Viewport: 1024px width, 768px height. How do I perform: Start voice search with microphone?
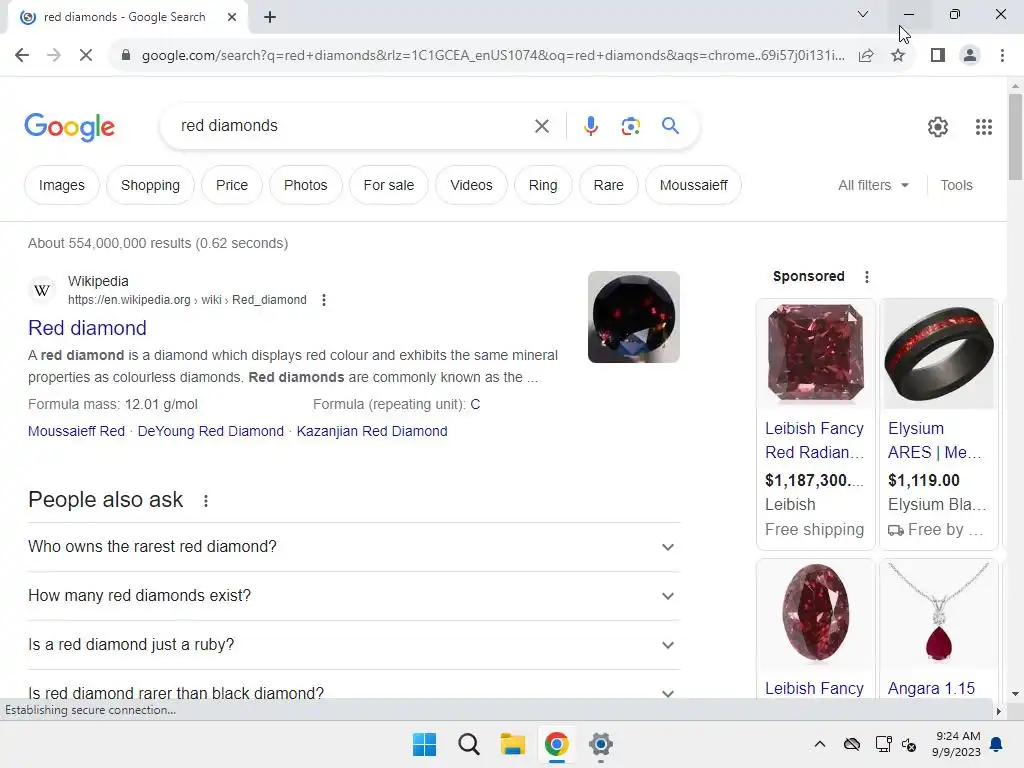click(x=590, y=126)
